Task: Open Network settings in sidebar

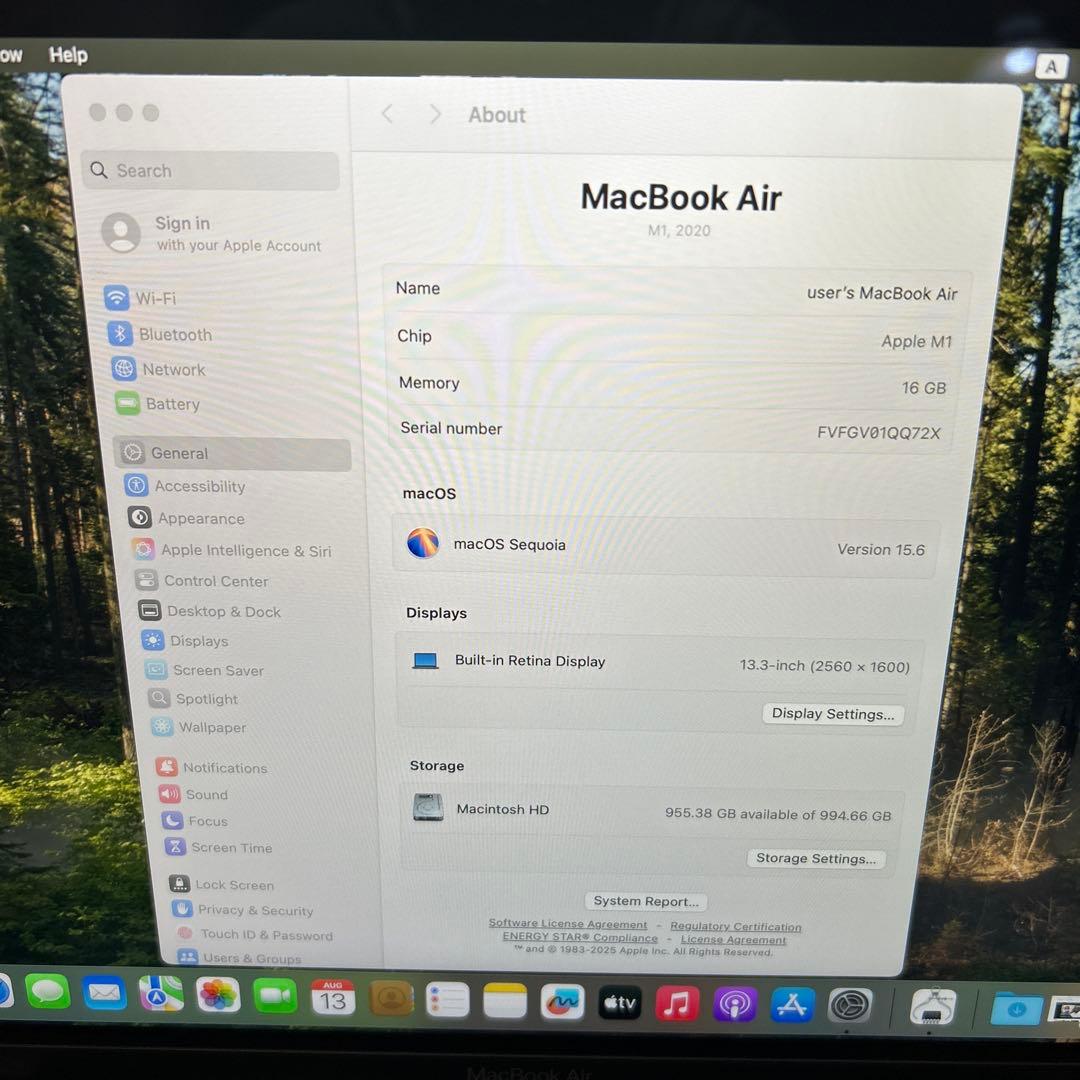Action: click(x=158, y=369)
